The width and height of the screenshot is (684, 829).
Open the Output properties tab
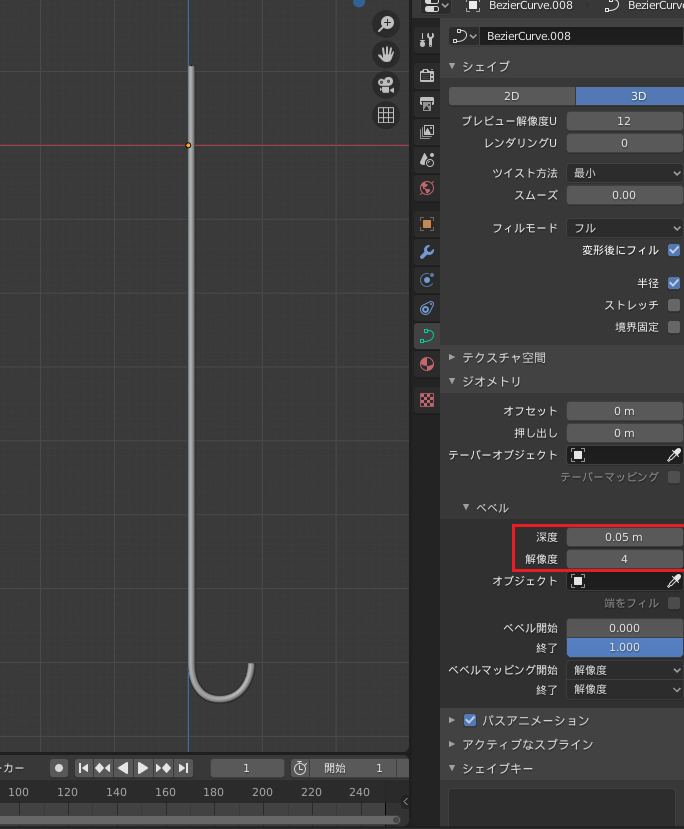[427, 103]
